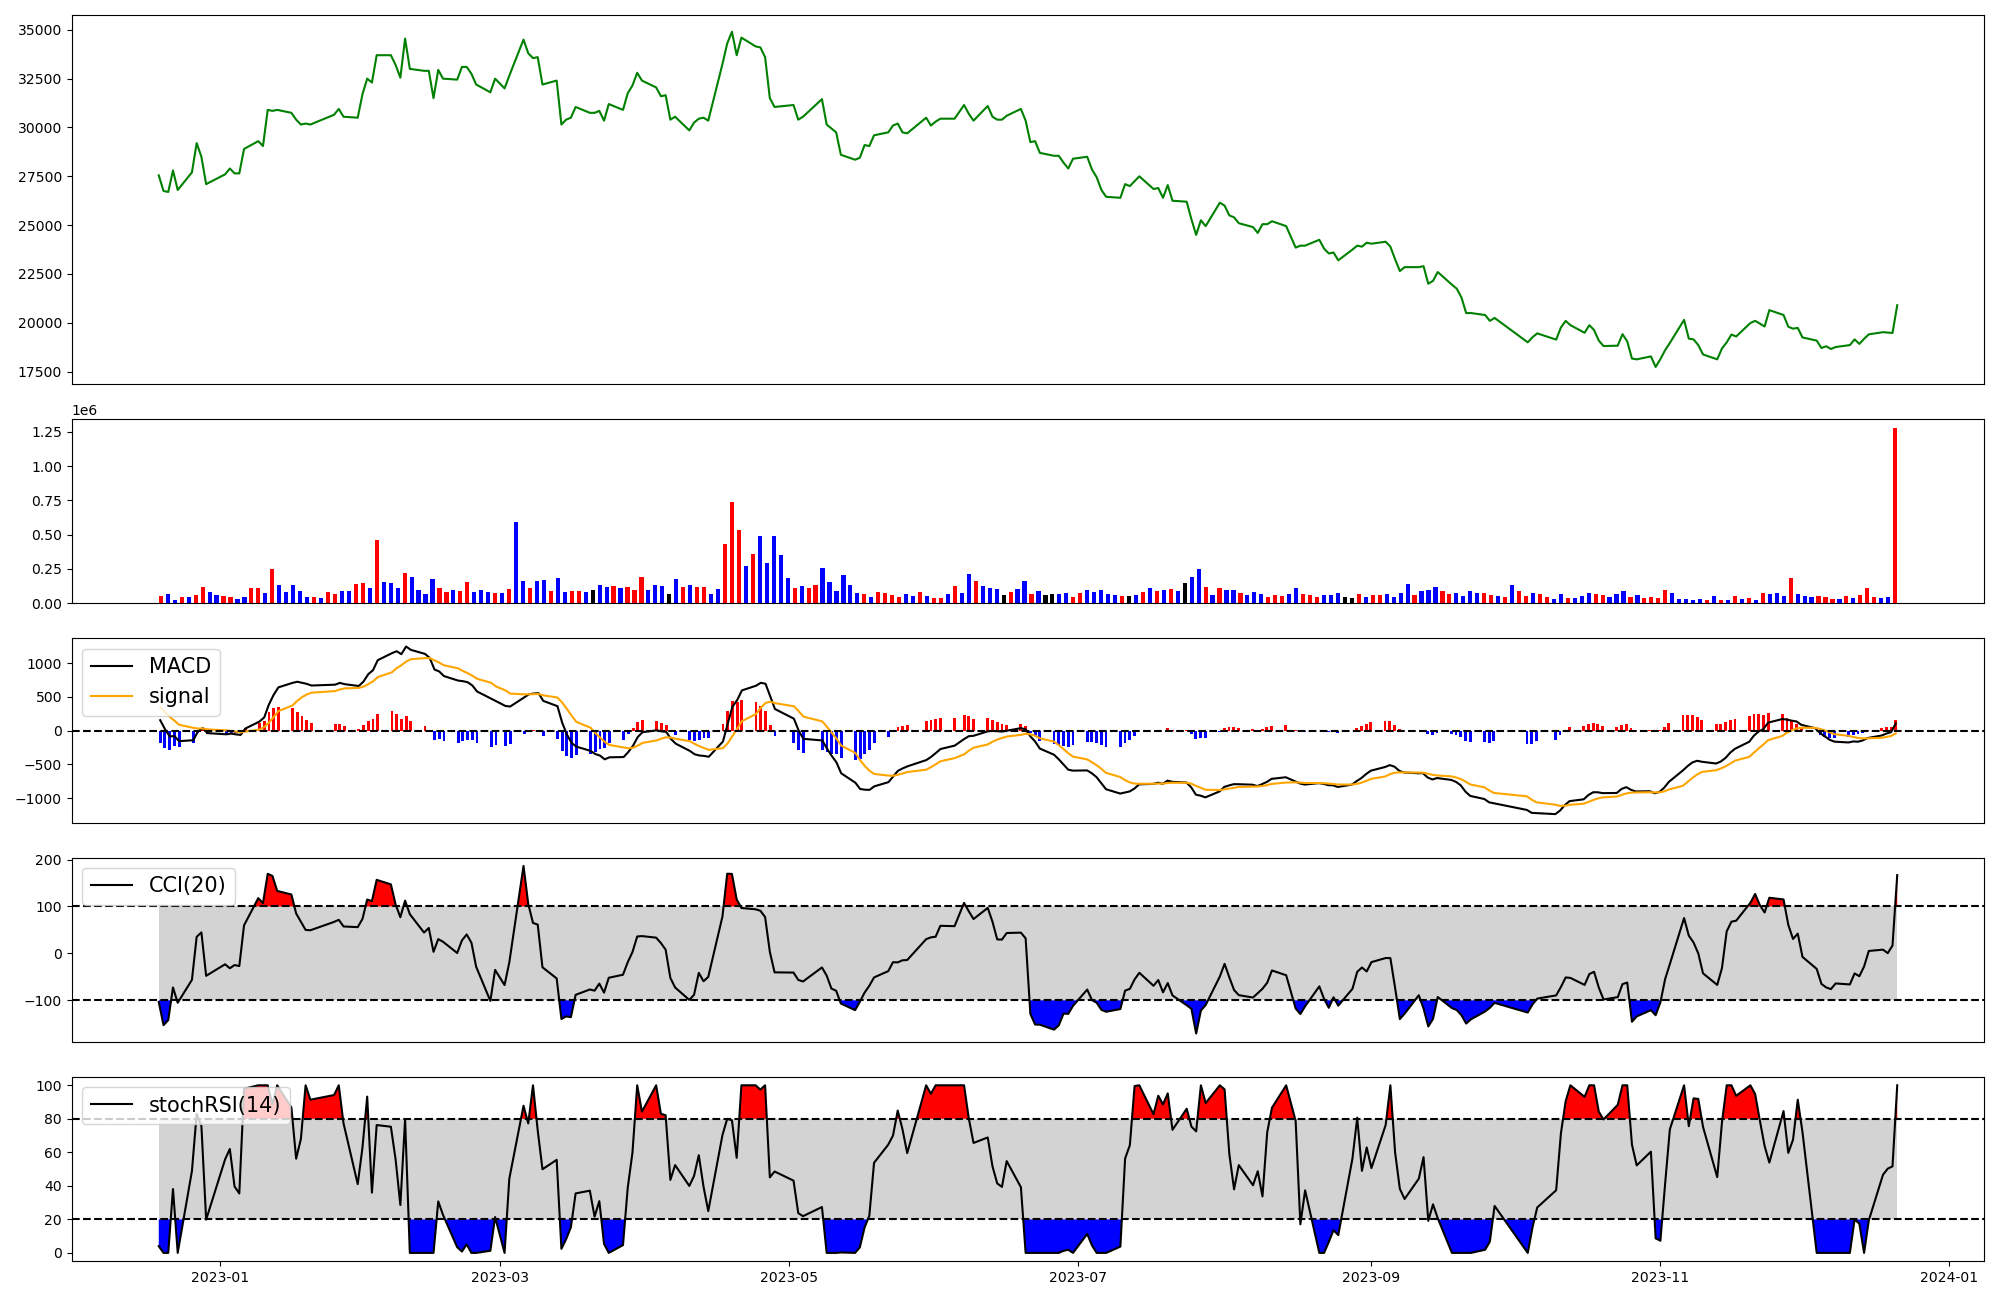The width and height of the screenshot is (2000, 1300).
Task: Click the 2023-11 x-axis date label
Action: pyautogui.click(x=1660, y=1277)
